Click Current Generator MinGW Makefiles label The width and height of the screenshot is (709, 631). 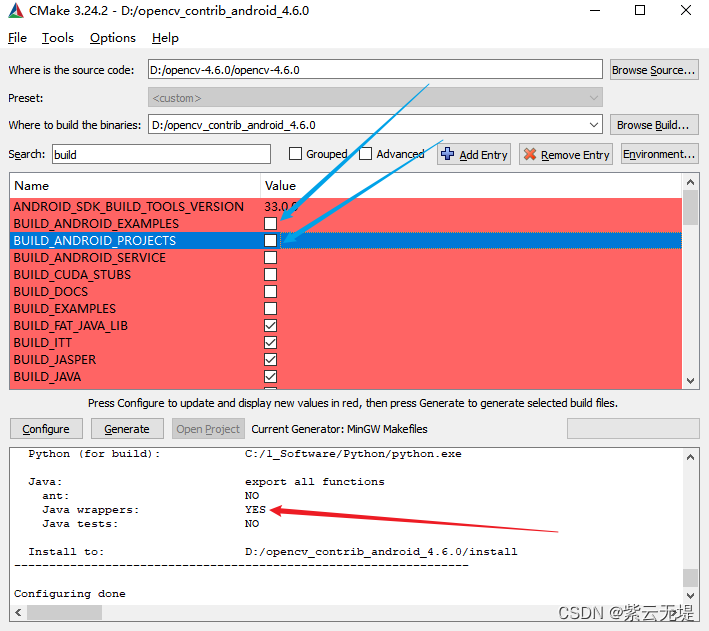click(x=339, y=429)
